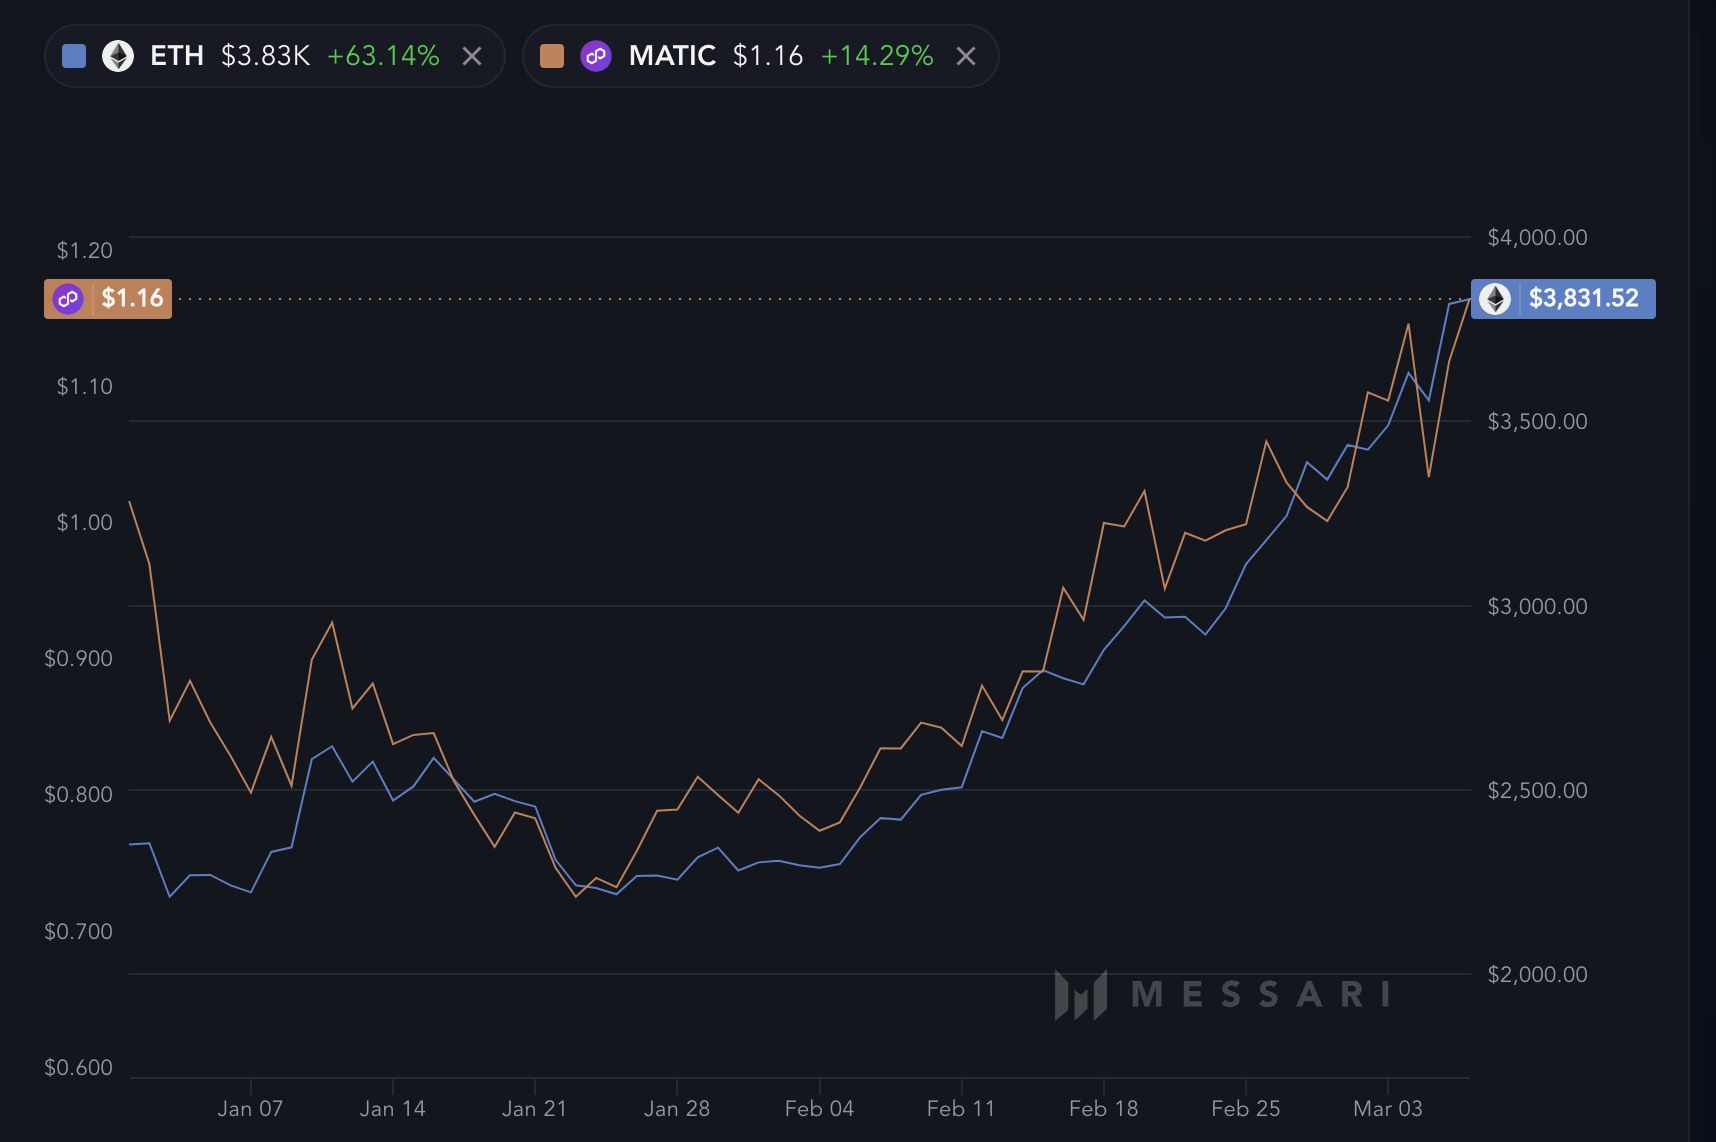Click the orange MATIC color swatch
Image resolution: width=1716 pixels, height=1142 pixels.
pos(552,56)
